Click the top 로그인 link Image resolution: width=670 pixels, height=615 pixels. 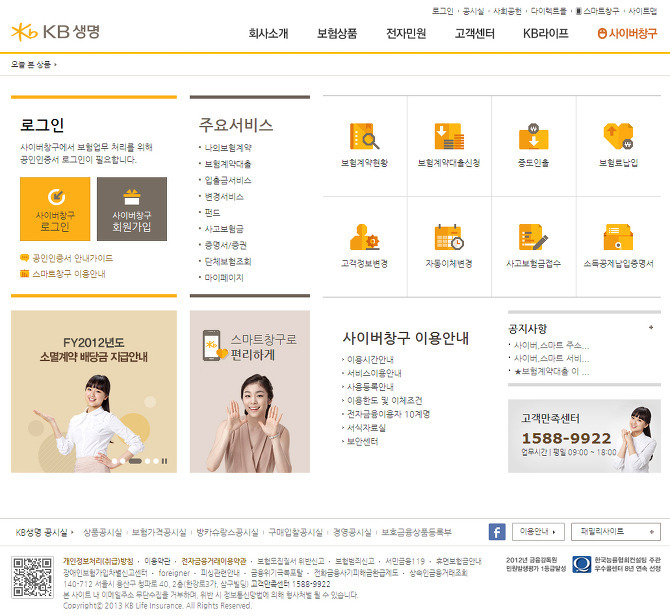[x=442, y=11]
